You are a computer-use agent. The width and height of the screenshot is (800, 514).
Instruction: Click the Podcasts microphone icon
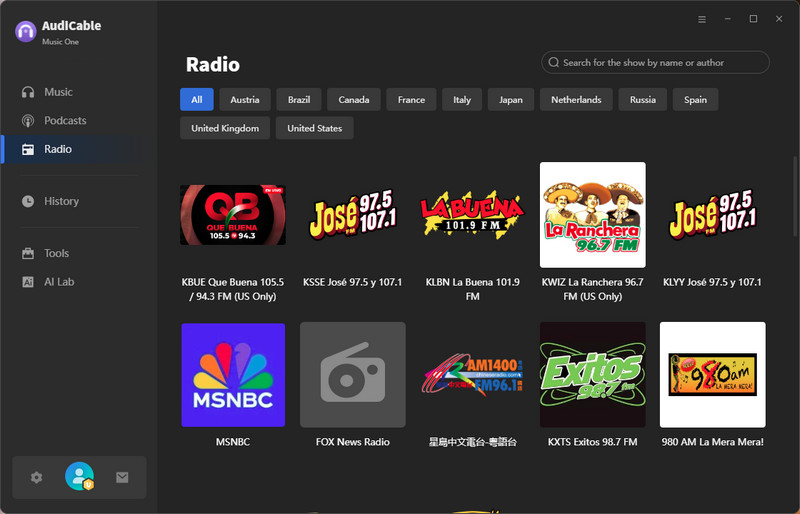(28, 120)
